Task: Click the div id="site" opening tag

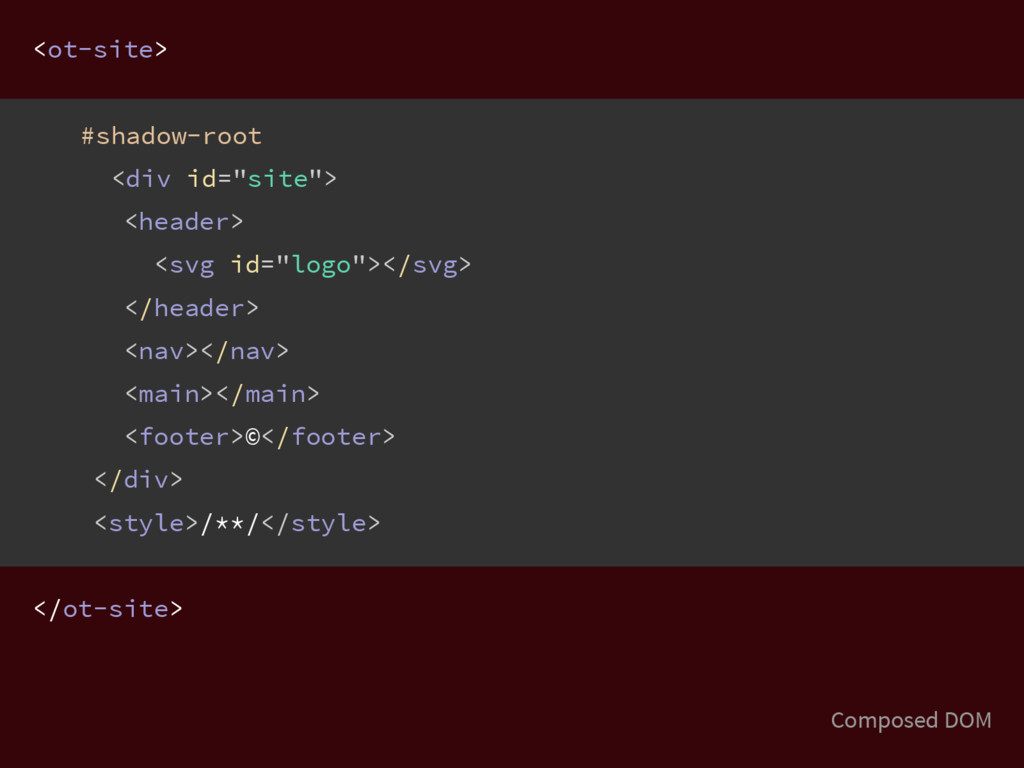Action: (224, 178)
